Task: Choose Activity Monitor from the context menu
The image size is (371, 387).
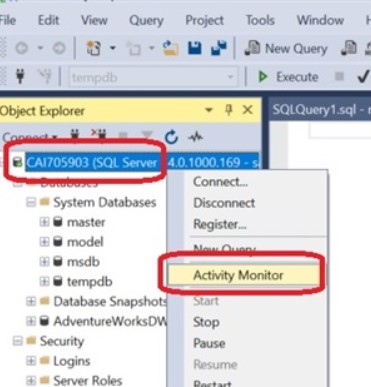Action: point(243,275)
